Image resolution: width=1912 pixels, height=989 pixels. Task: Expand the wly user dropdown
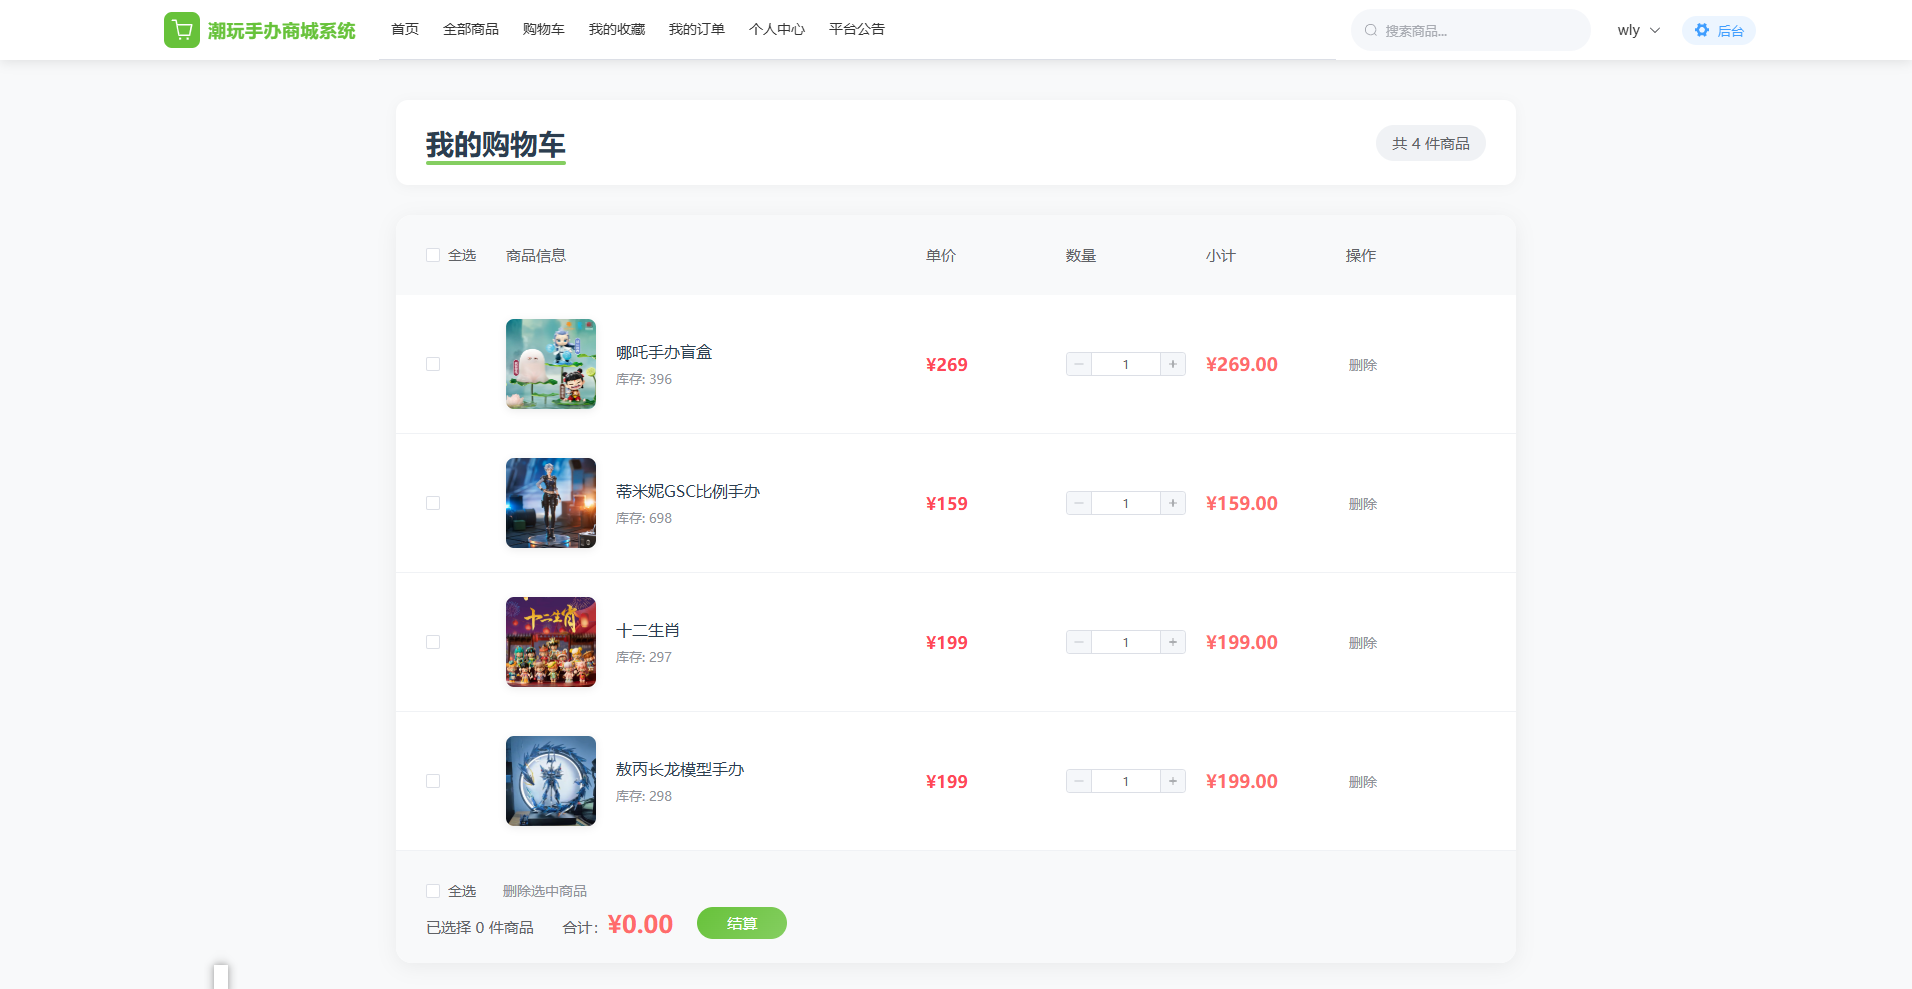pos(1638,30)
